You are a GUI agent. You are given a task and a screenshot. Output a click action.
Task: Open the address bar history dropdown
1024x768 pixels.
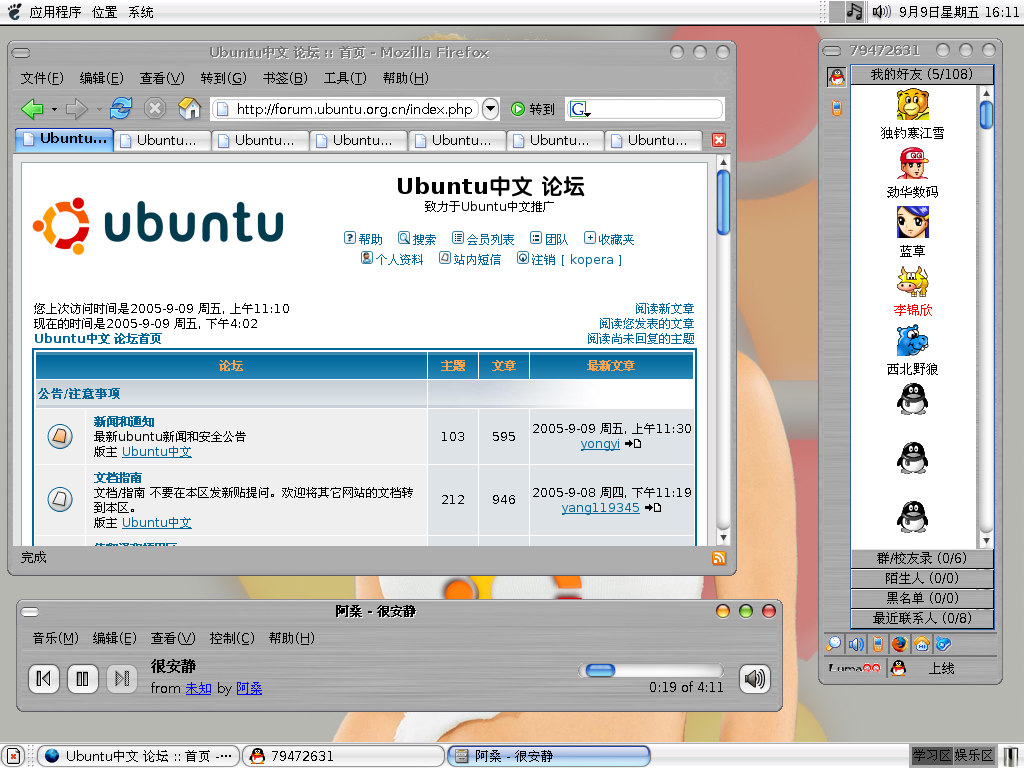point(490,109)
